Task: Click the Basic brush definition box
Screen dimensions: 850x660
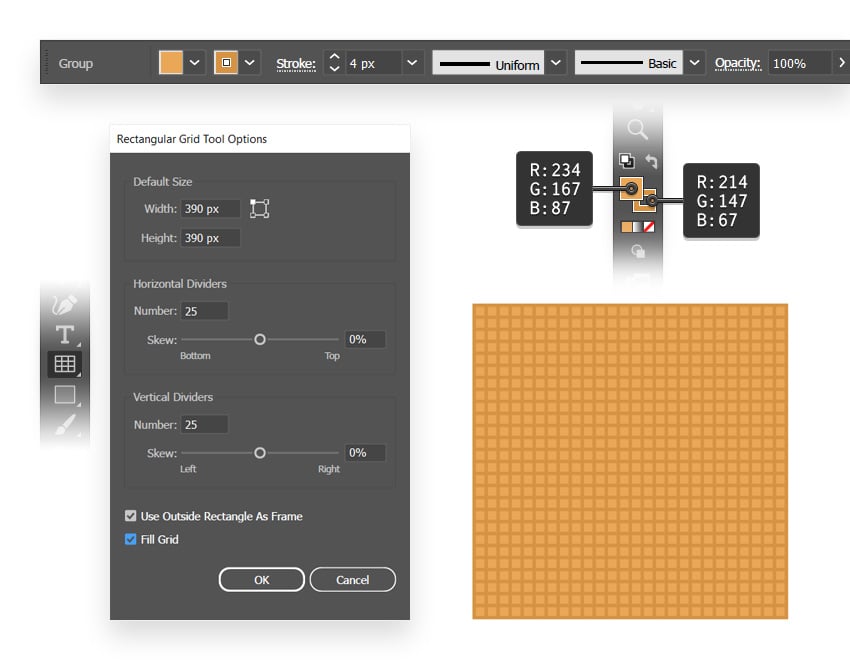Action: click(x=628, y=63)
